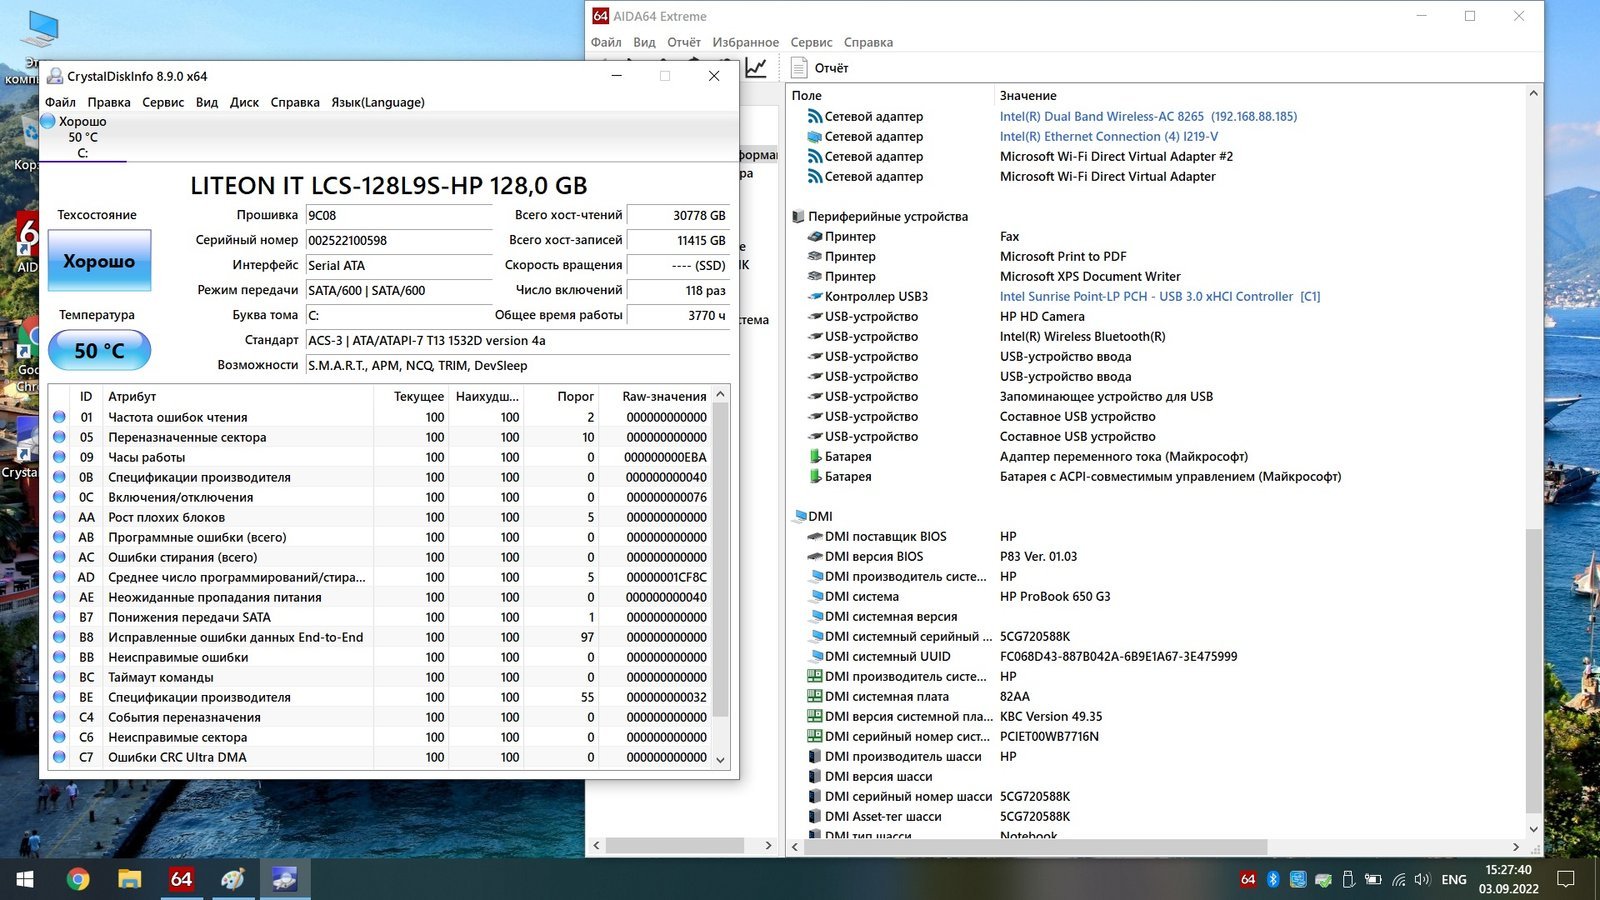Click safely remove hardware USB tray icon
The image size is (1600, 900).
(x=1348, y=879)
